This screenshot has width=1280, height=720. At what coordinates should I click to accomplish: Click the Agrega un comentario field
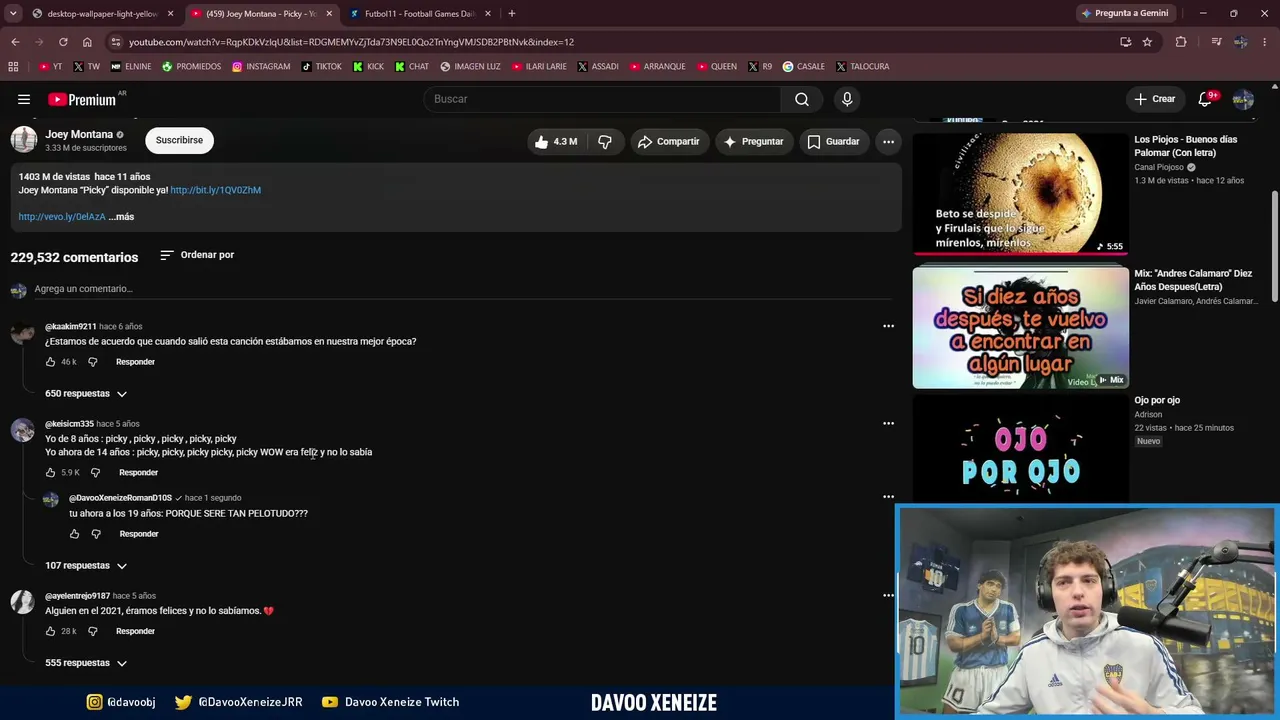(463, 289)
